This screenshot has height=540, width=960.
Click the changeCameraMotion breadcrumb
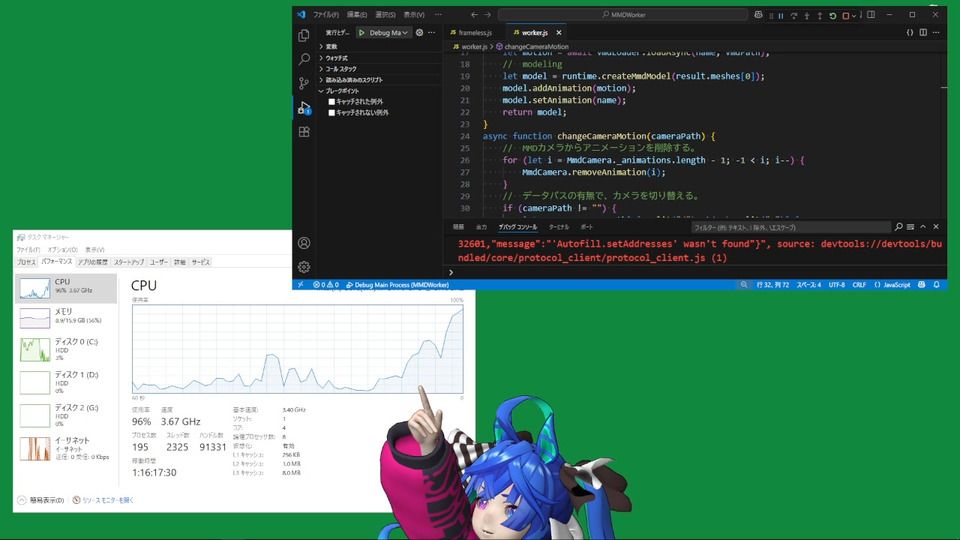(x=531, y=47)
